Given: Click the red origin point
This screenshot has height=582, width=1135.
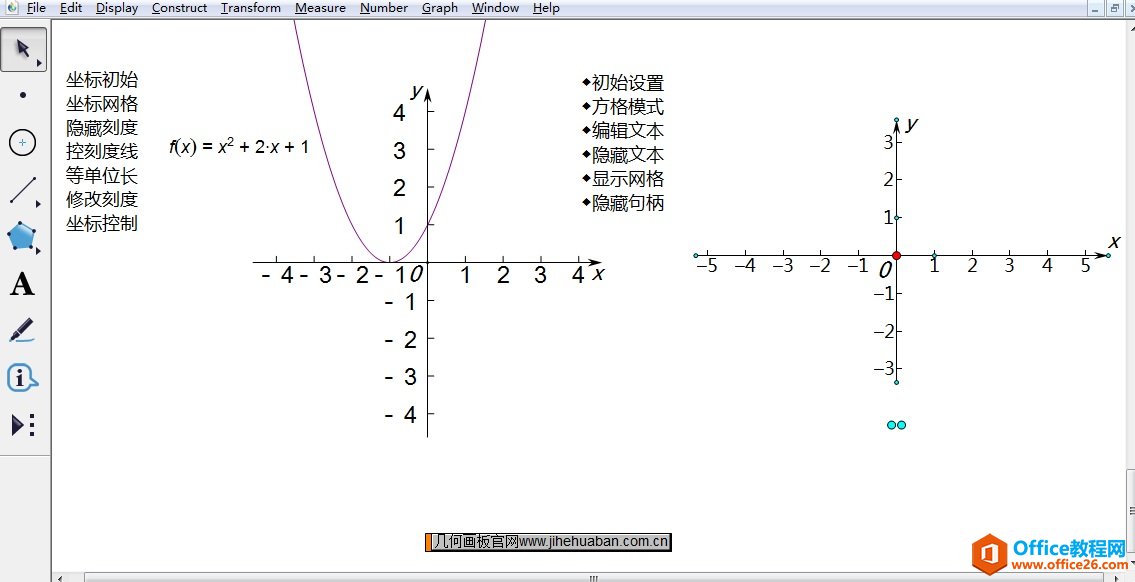Looking at the screenshot, I should tap(896, 256).
